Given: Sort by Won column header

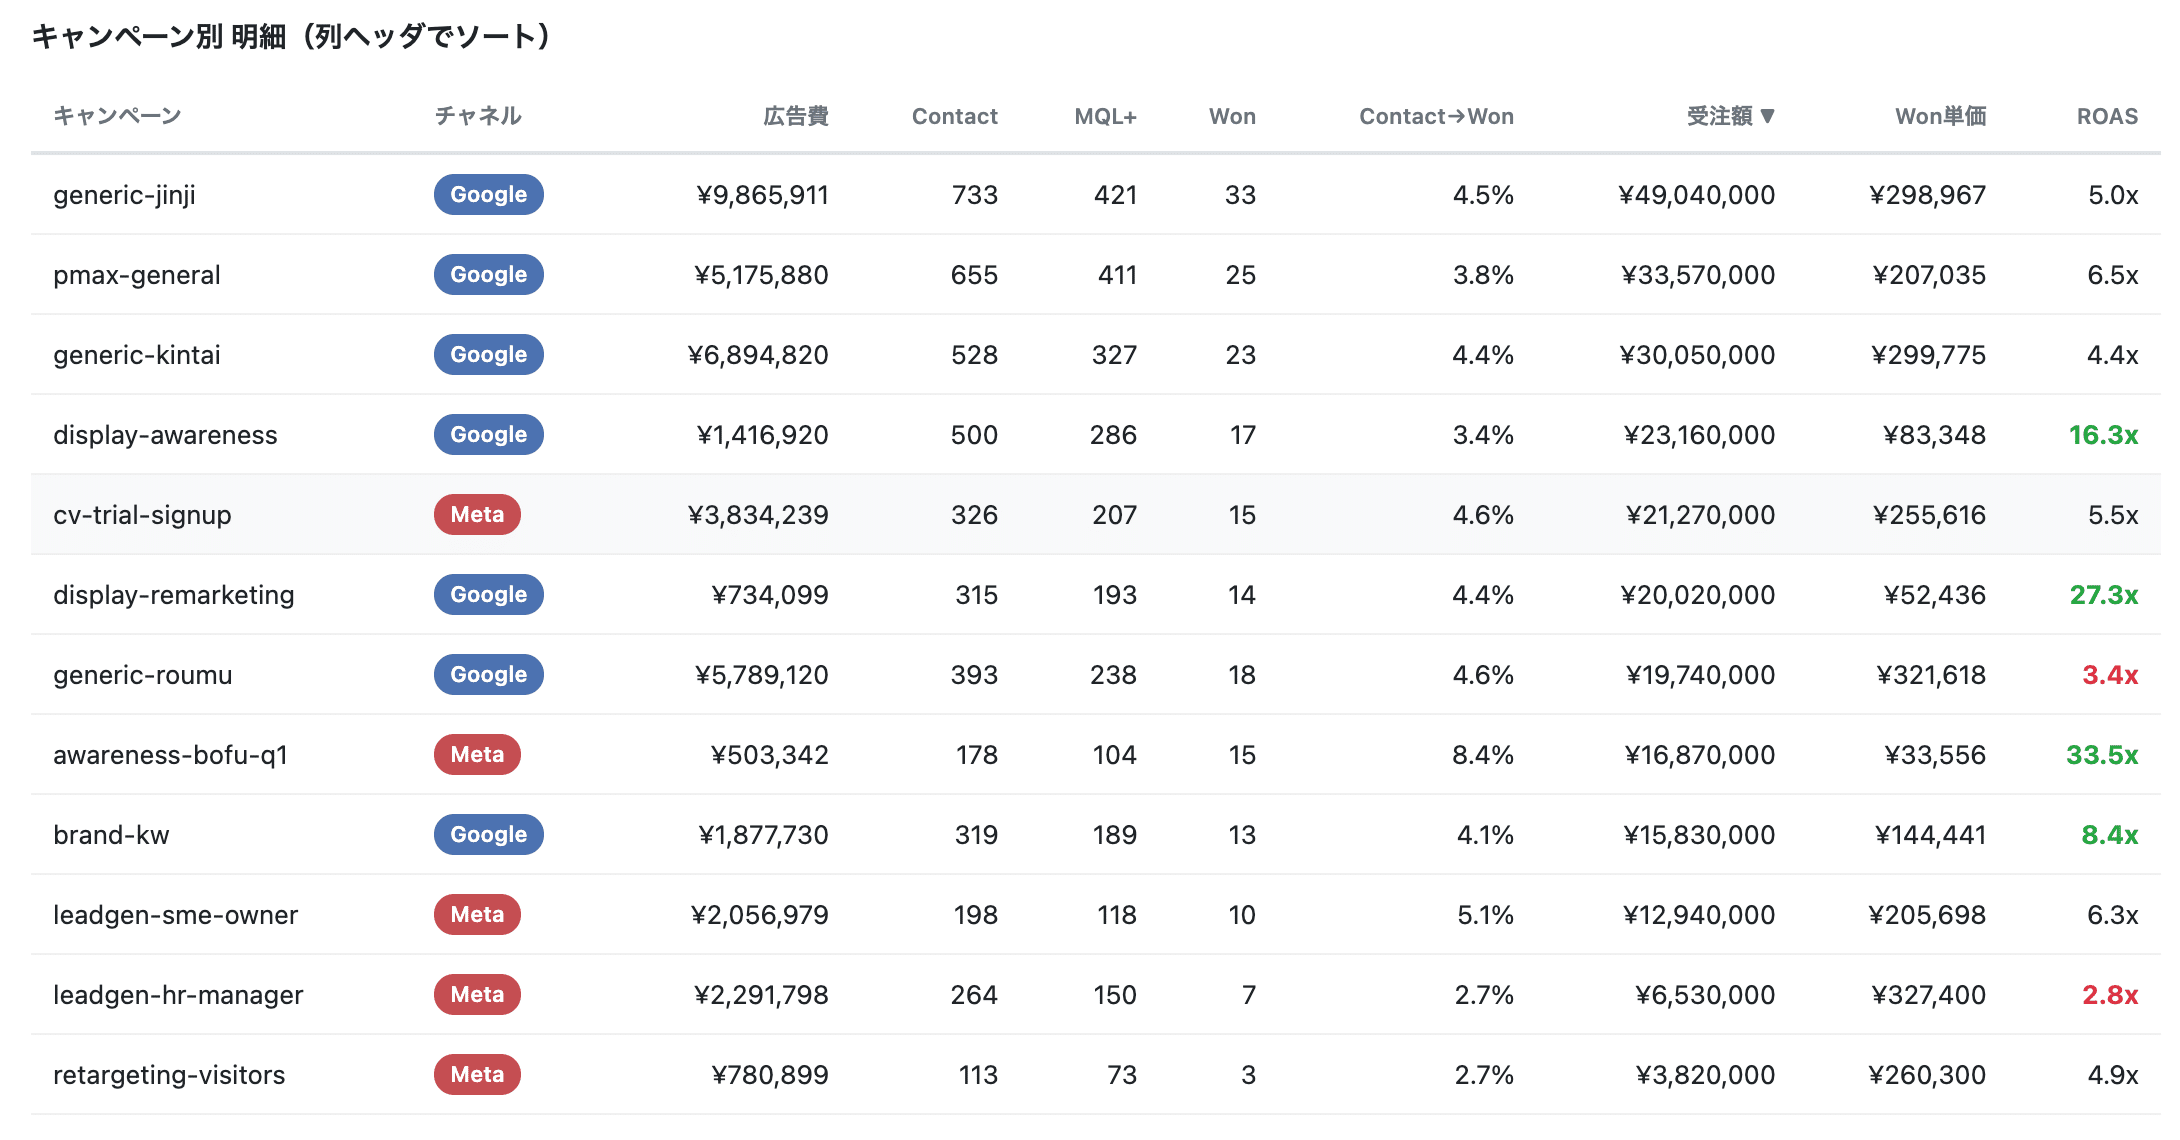Looking at the screenshot, I should coord(1232,116).
